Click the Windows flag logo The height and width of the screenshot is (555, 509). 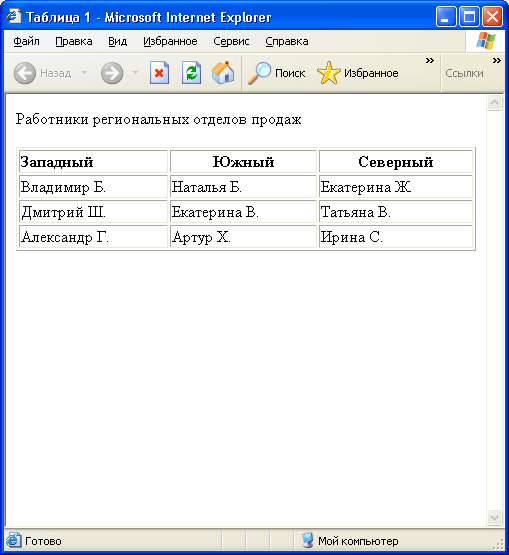[x=486, y=41]
